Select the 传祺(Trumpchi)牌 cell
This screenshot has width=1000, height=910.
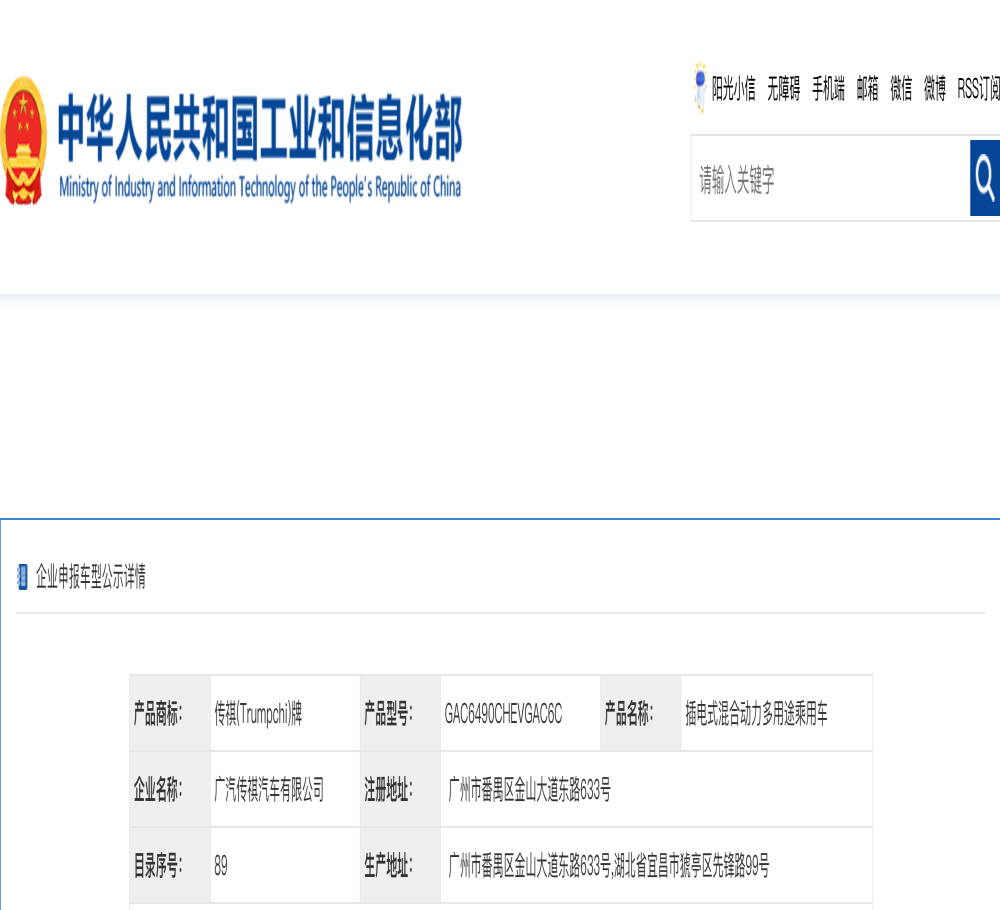click(x=285, y=713)
